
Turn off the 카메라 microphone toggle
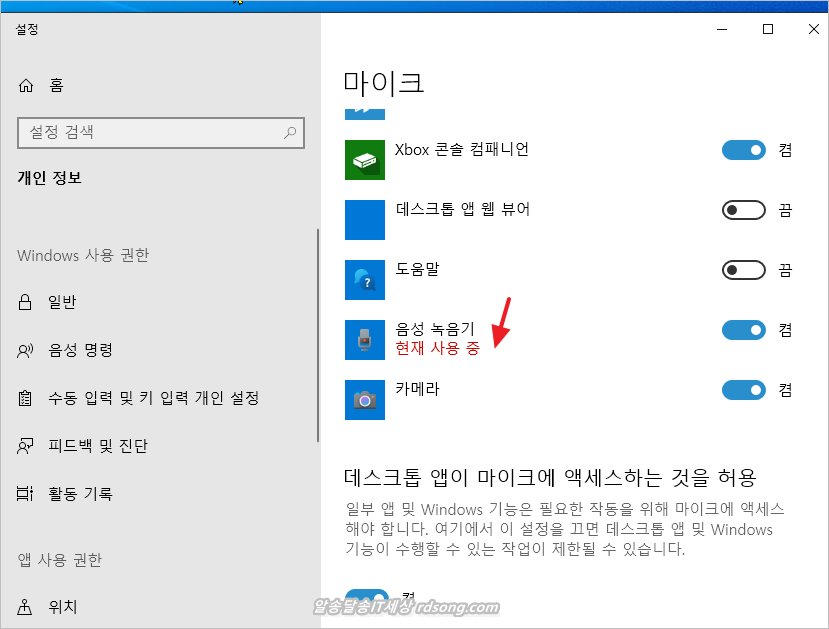pos(743,390)
